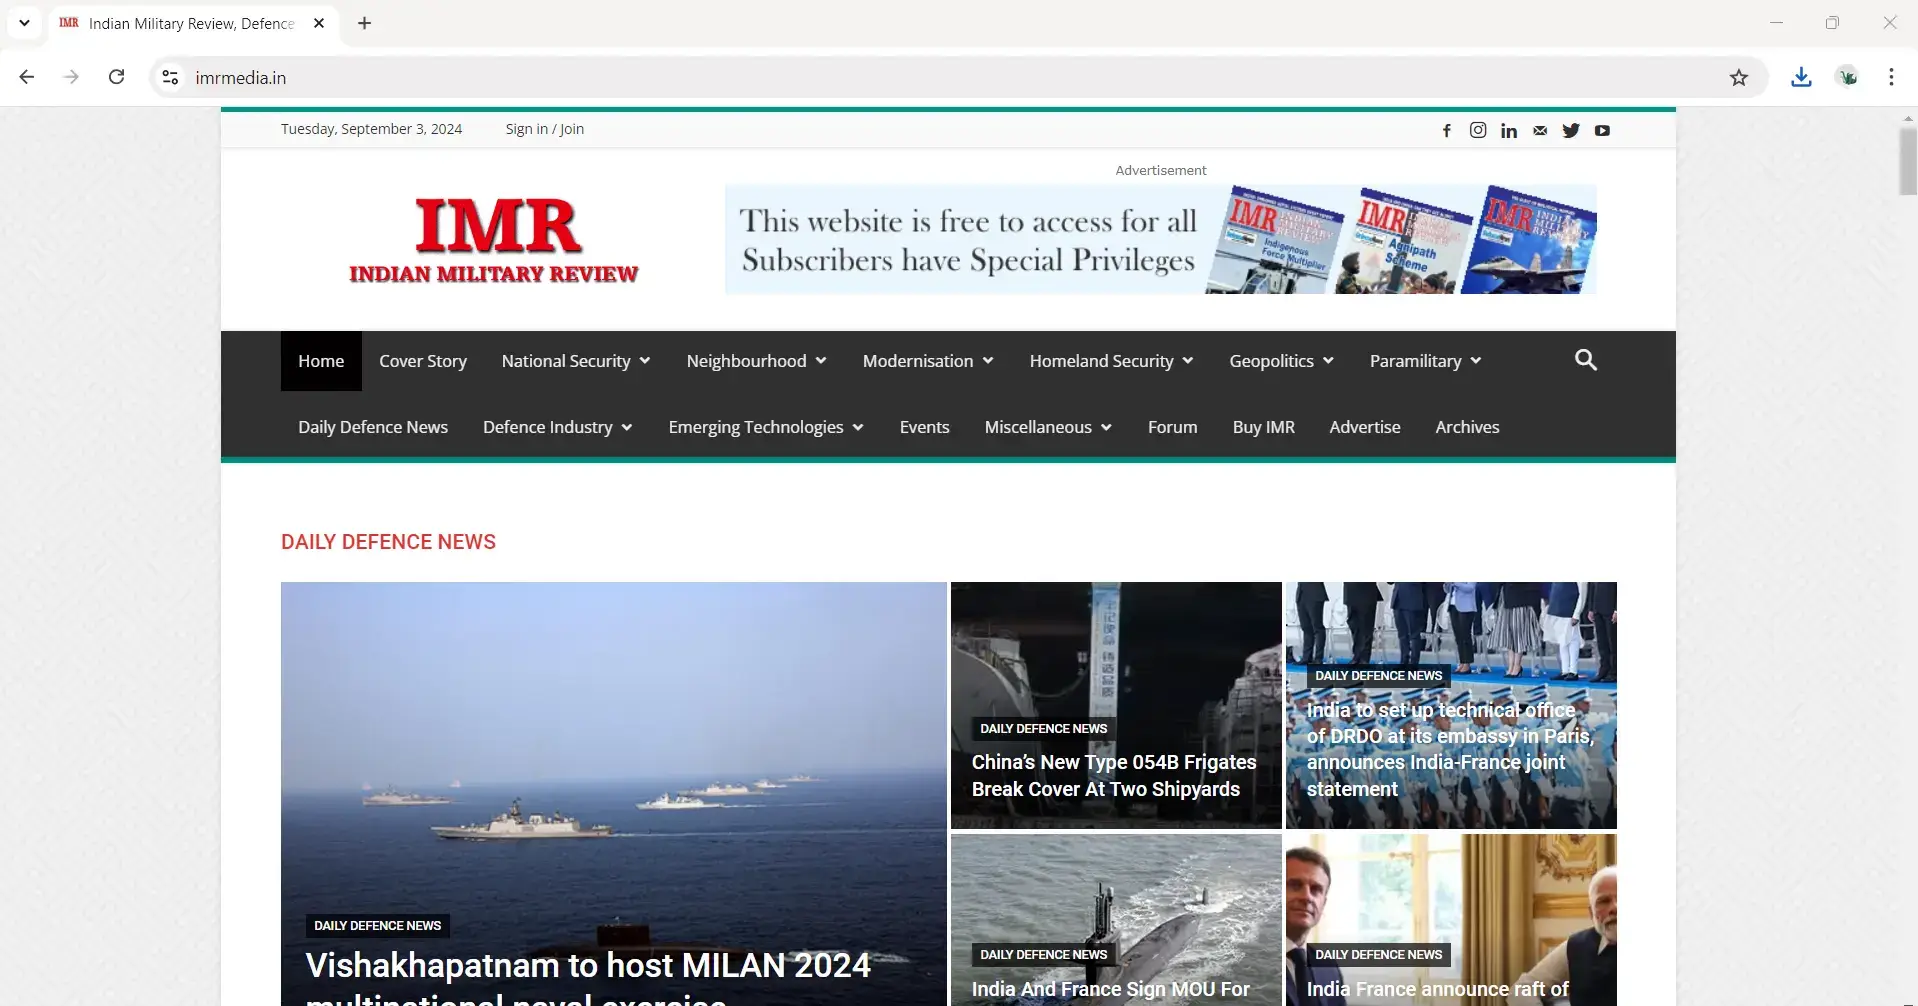Image resolution: width=1918 pixels, height=1006 pixels.
Task: Click the LinkedIn icon in header
Action: [1508, 130]
